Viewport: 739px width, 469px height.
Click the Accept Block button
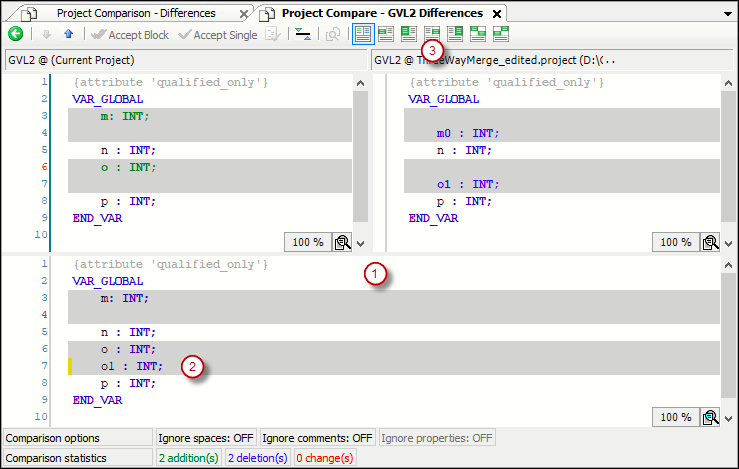click(130, 34)
